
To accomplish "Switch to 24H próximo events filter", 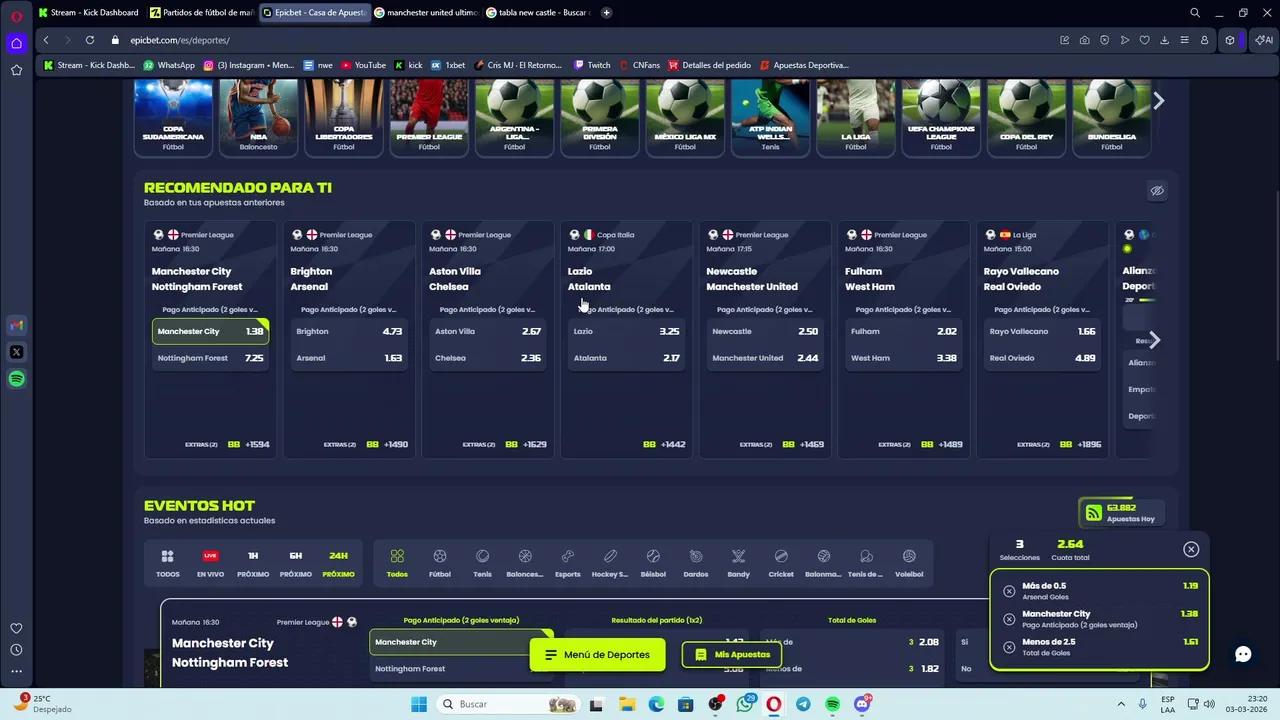I will (338, 562).
